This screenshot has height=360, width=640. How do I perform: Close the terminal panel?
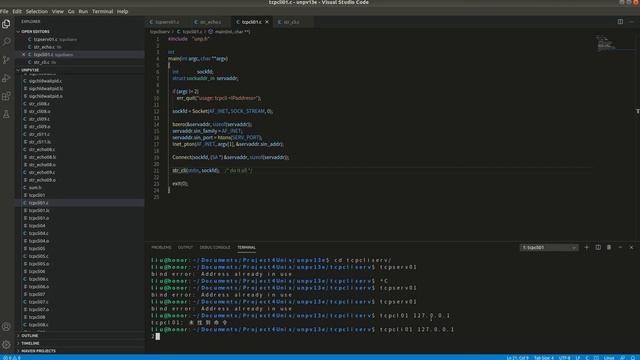point(631,247)
